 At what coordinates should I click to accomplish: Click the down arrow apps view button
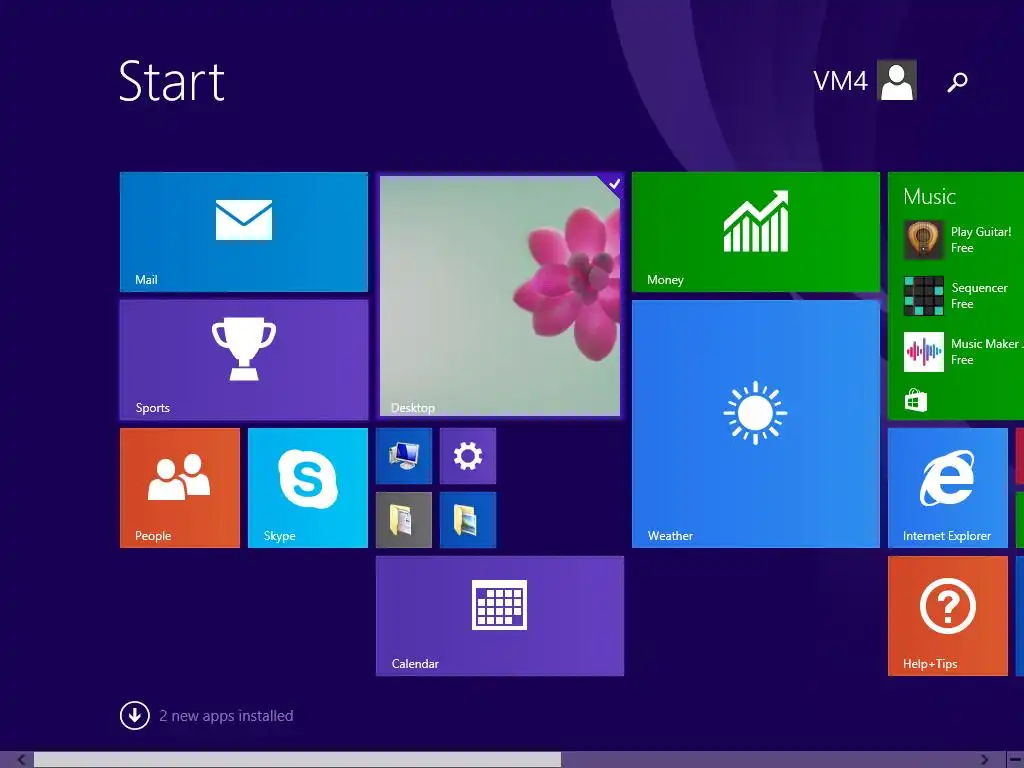[135, 716]
